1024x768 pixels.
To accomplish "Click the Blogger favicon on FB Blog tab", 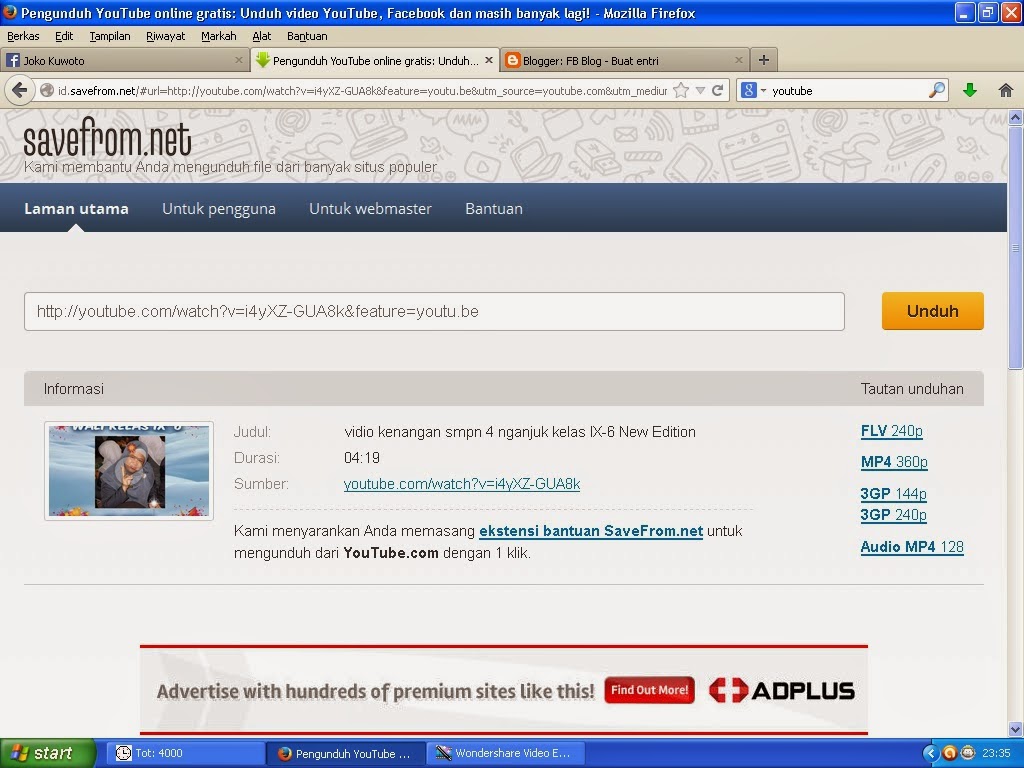I will 513,60.
